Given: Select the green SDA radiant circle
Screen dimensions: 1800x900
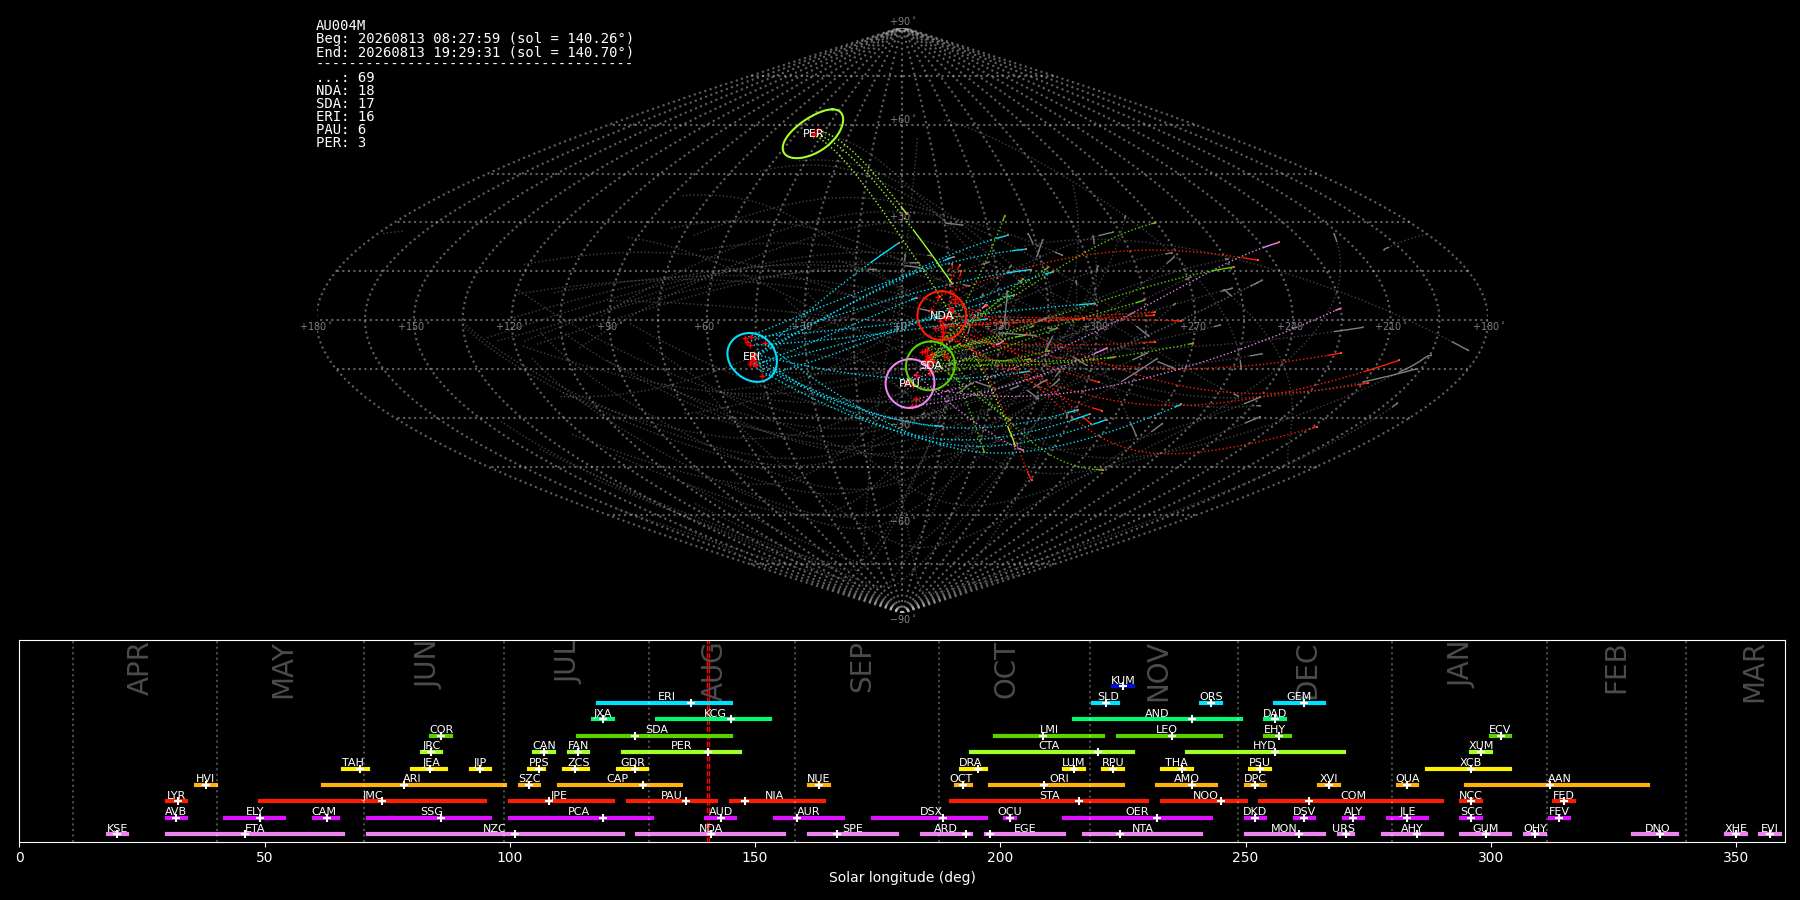Looking at the screenshot, I should [x=931, y=366].
